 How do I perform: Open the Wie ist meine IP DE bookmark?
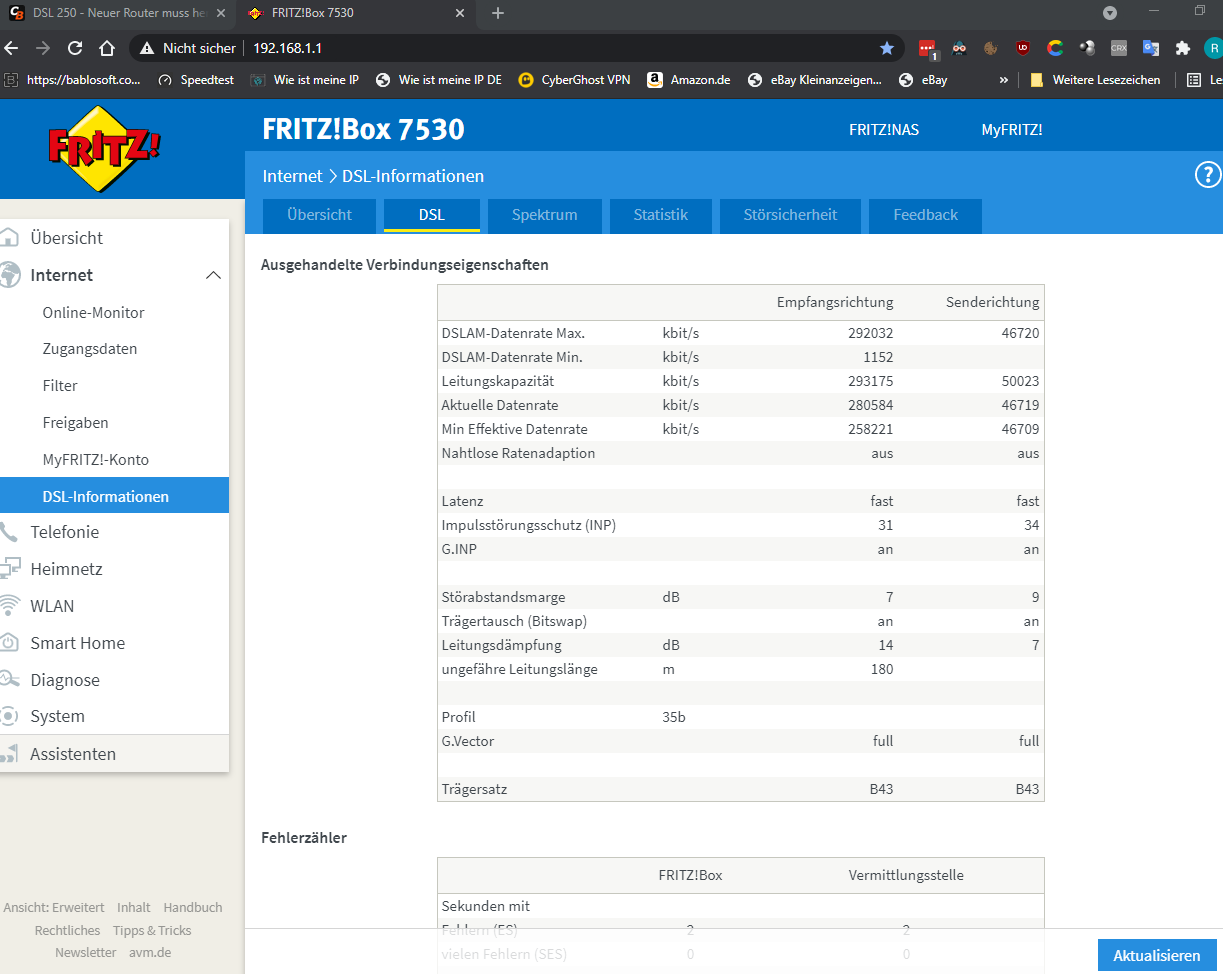pyautogui.click(x=438, y=80)
